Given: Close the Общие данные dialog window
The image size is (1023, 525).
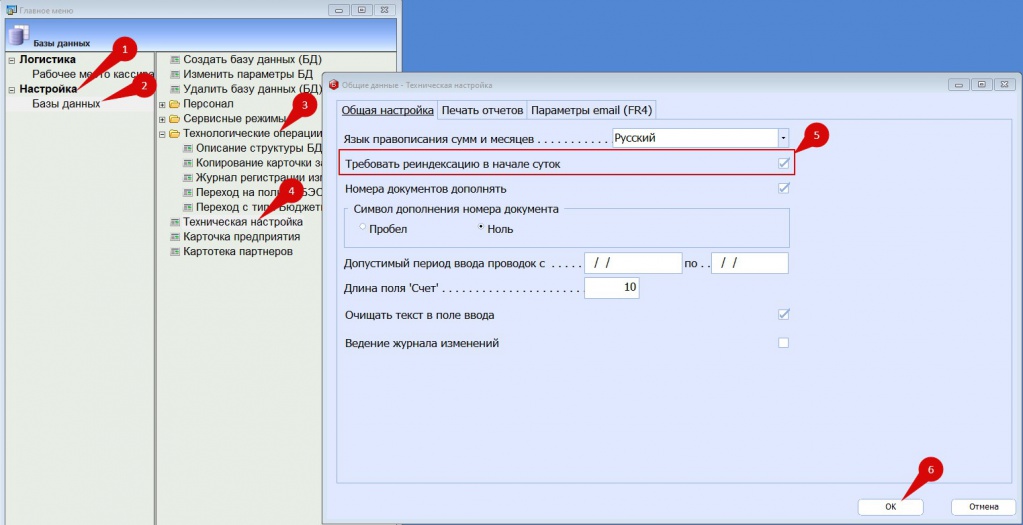Looking at the screenshot, I should 1003,85.
